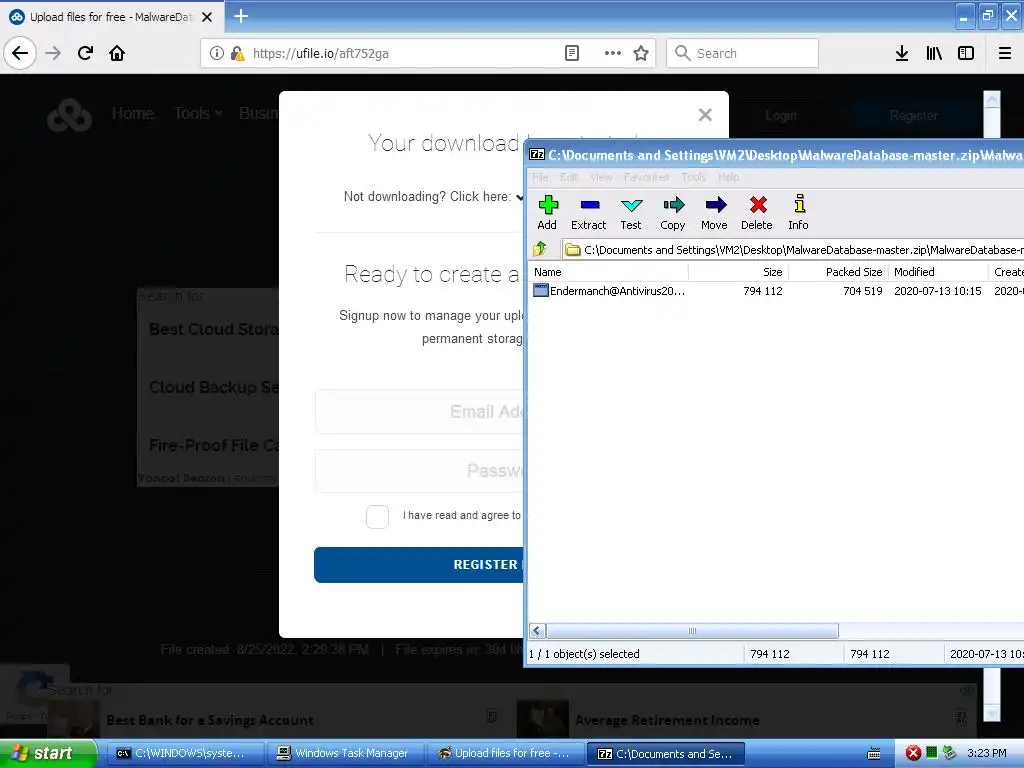Click the Register button in site header

(913, 116)
